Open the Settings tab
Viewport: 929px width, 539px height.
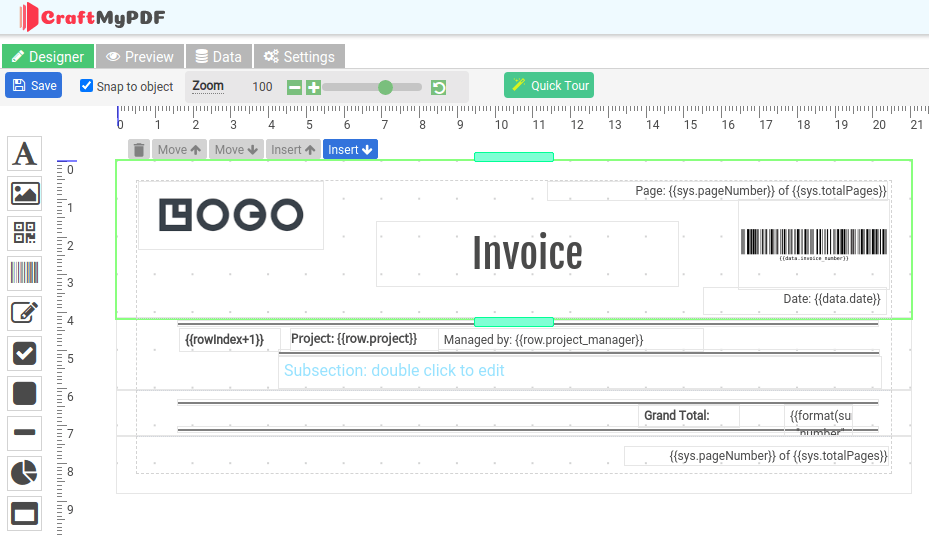(x=299, y=57)
